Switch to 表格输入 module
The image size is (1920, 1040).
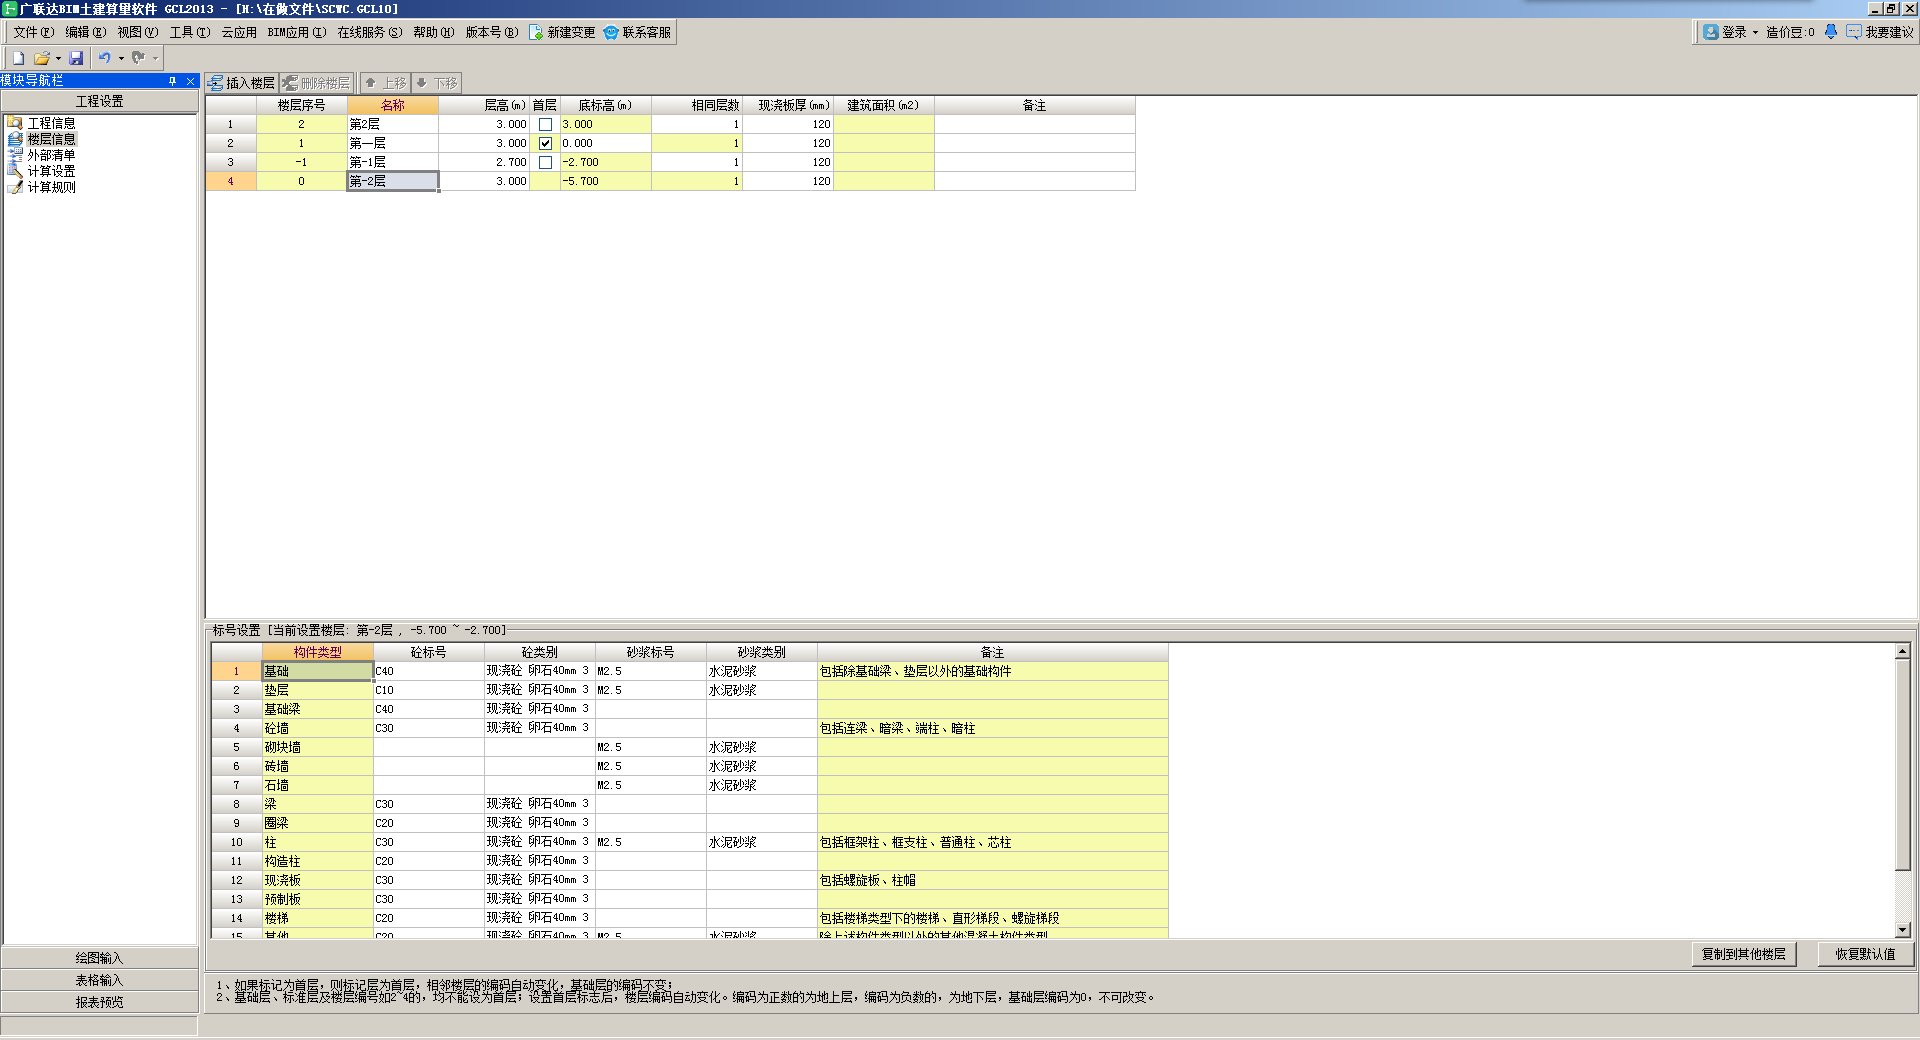[x=99, y=980]
